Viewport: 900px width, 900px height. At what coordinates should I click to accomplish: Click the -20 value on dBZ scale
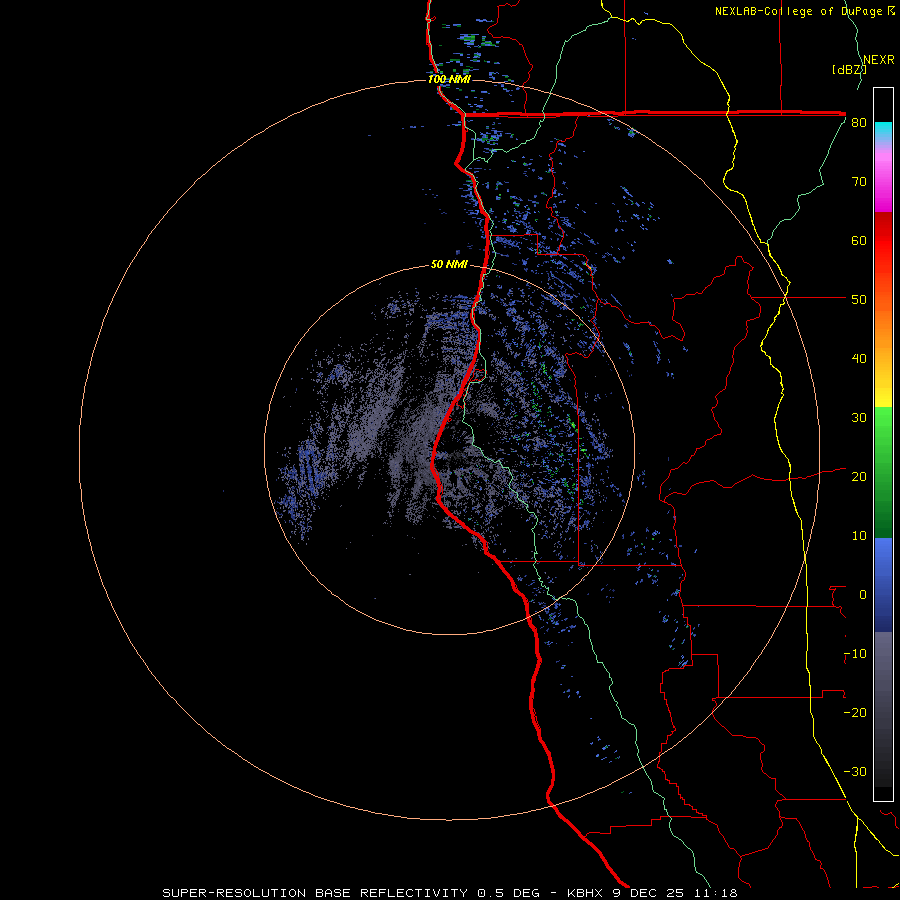coord(855,713)
